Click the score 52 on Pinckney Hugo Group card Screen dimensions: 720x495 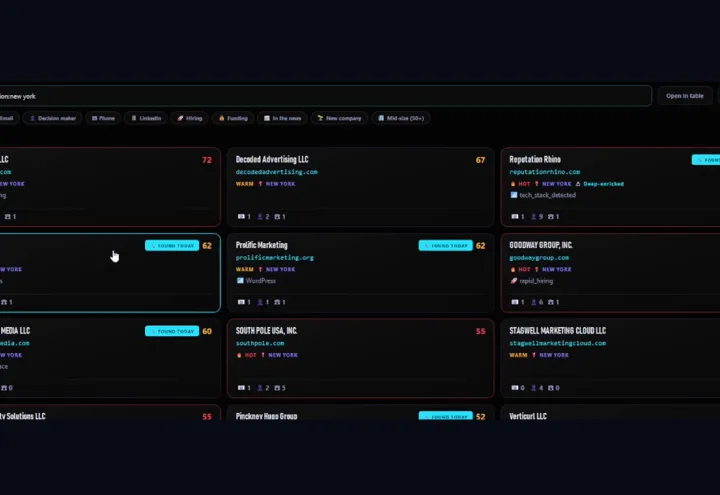(480, 416)
